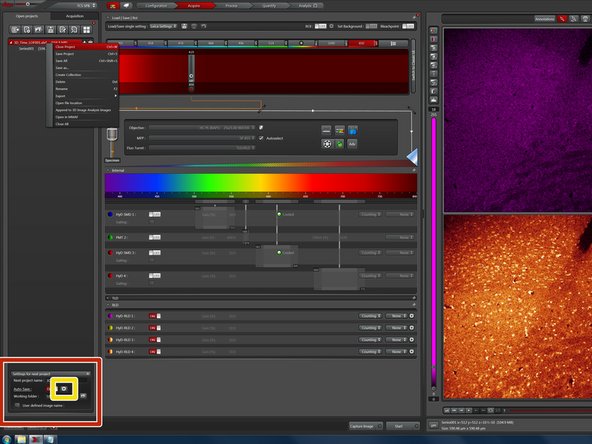Click the first icon in the Open projects toolbar
The height and width of the screenshot is (444, 592).
15,29
